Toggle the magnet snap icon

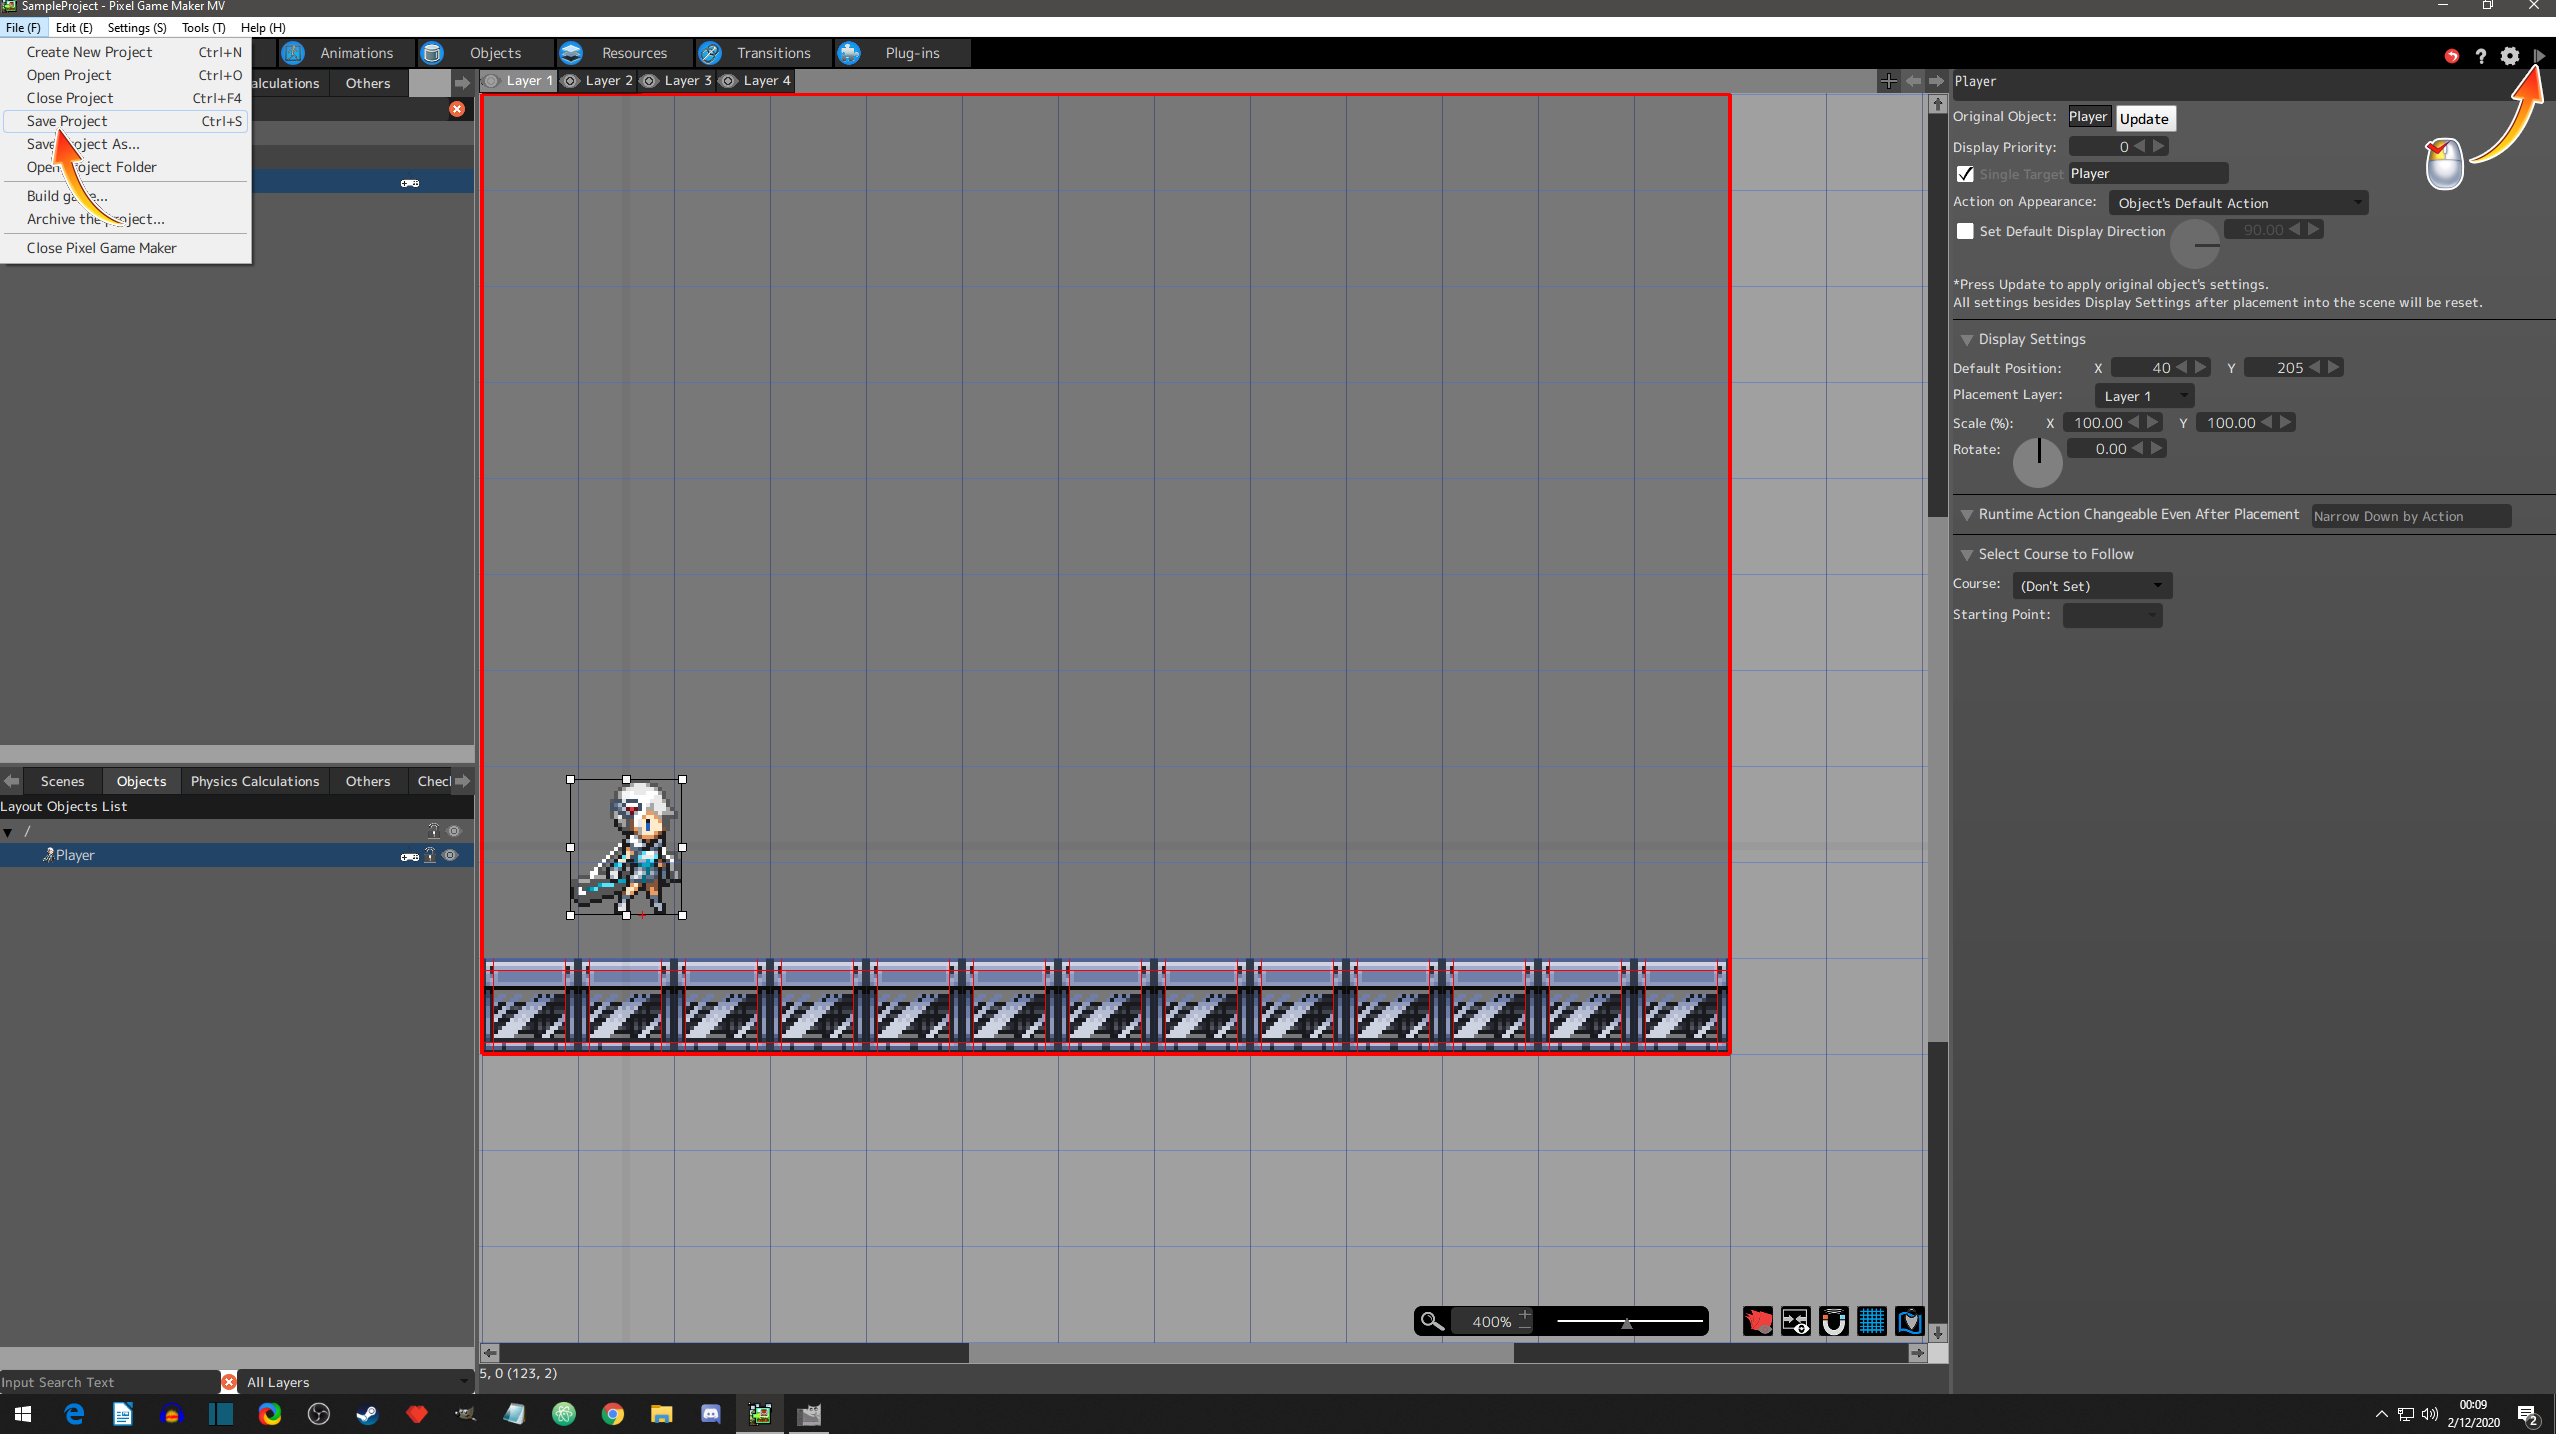[1833, 1321]
